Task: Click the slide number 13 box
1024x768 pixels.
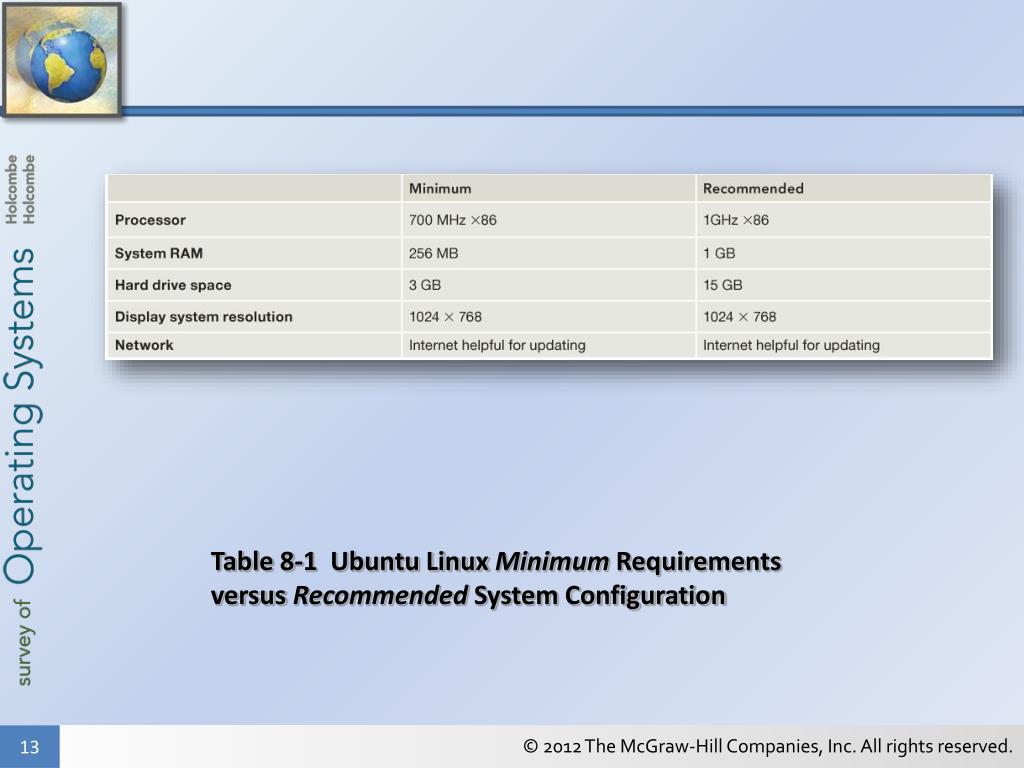Action: pos(29,746)
